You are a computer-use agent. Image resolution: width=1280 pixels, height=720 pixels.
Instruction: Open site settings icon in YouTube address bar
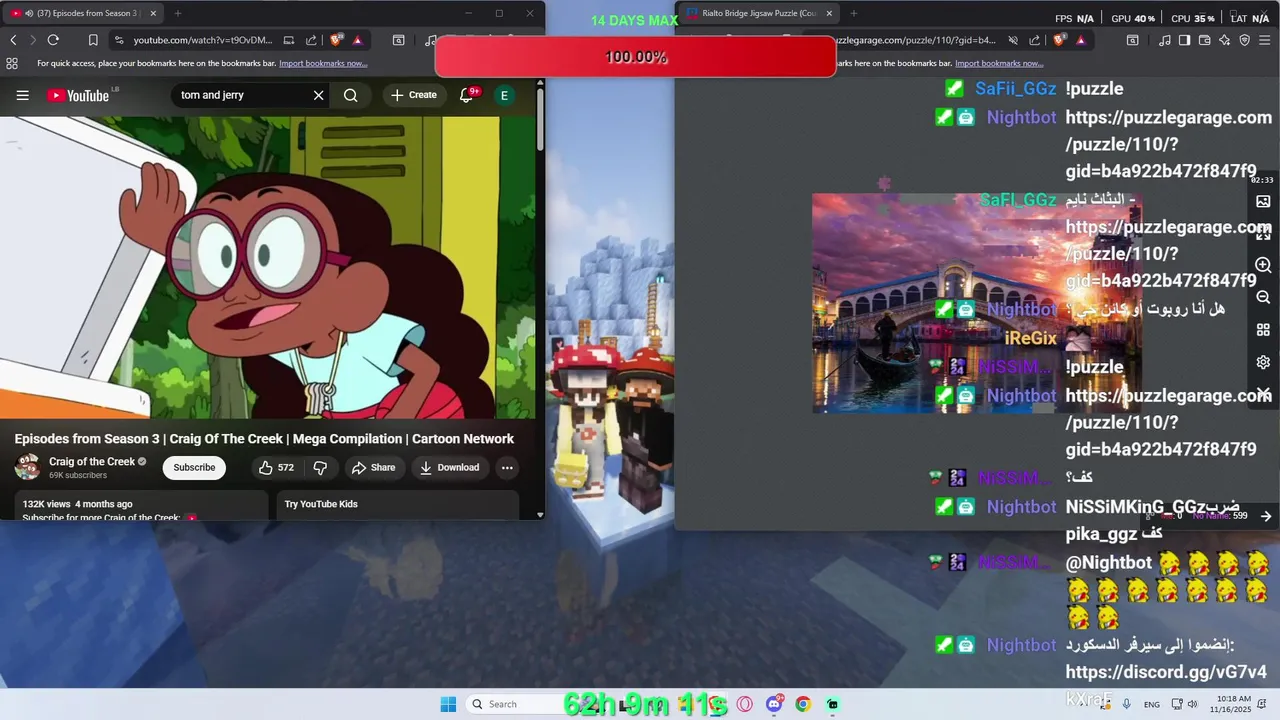point(119,40)
